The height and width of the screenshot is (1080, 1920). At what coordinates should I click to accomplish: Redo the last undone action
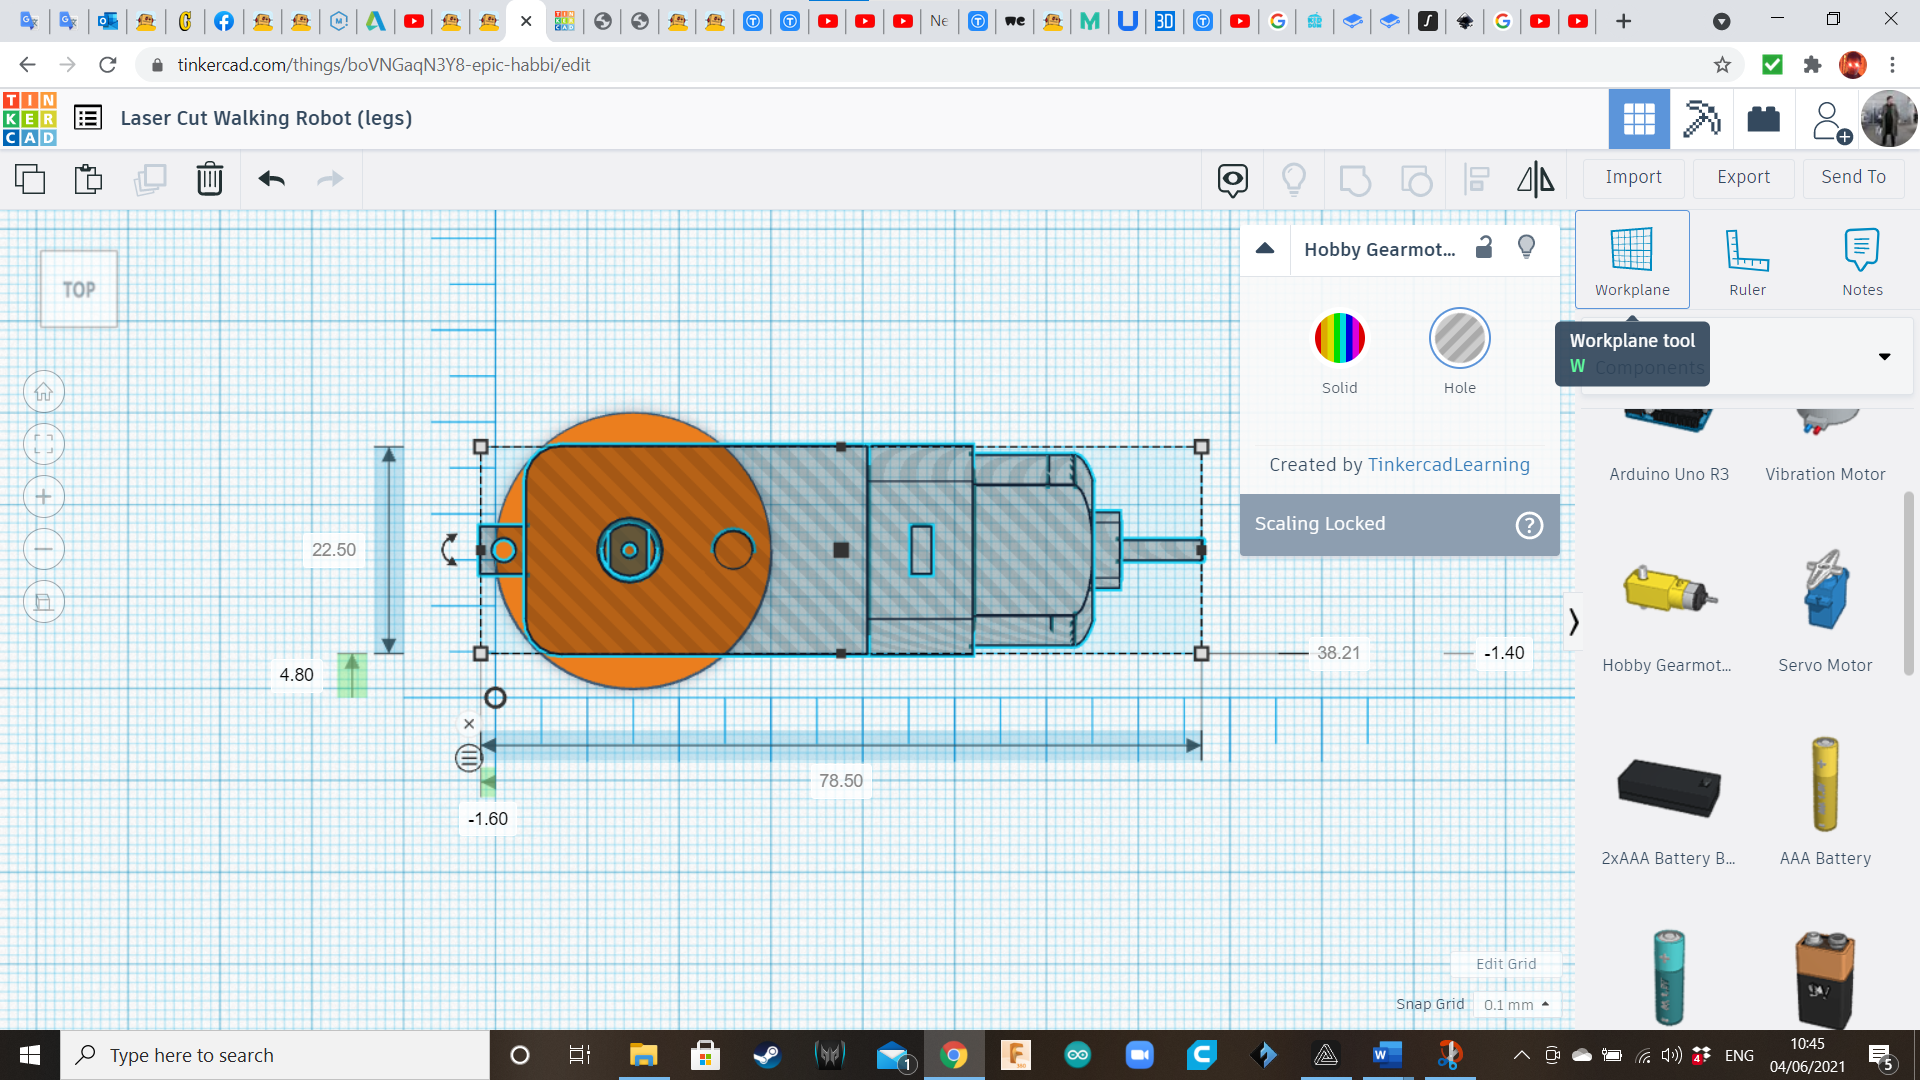[330, 179]
